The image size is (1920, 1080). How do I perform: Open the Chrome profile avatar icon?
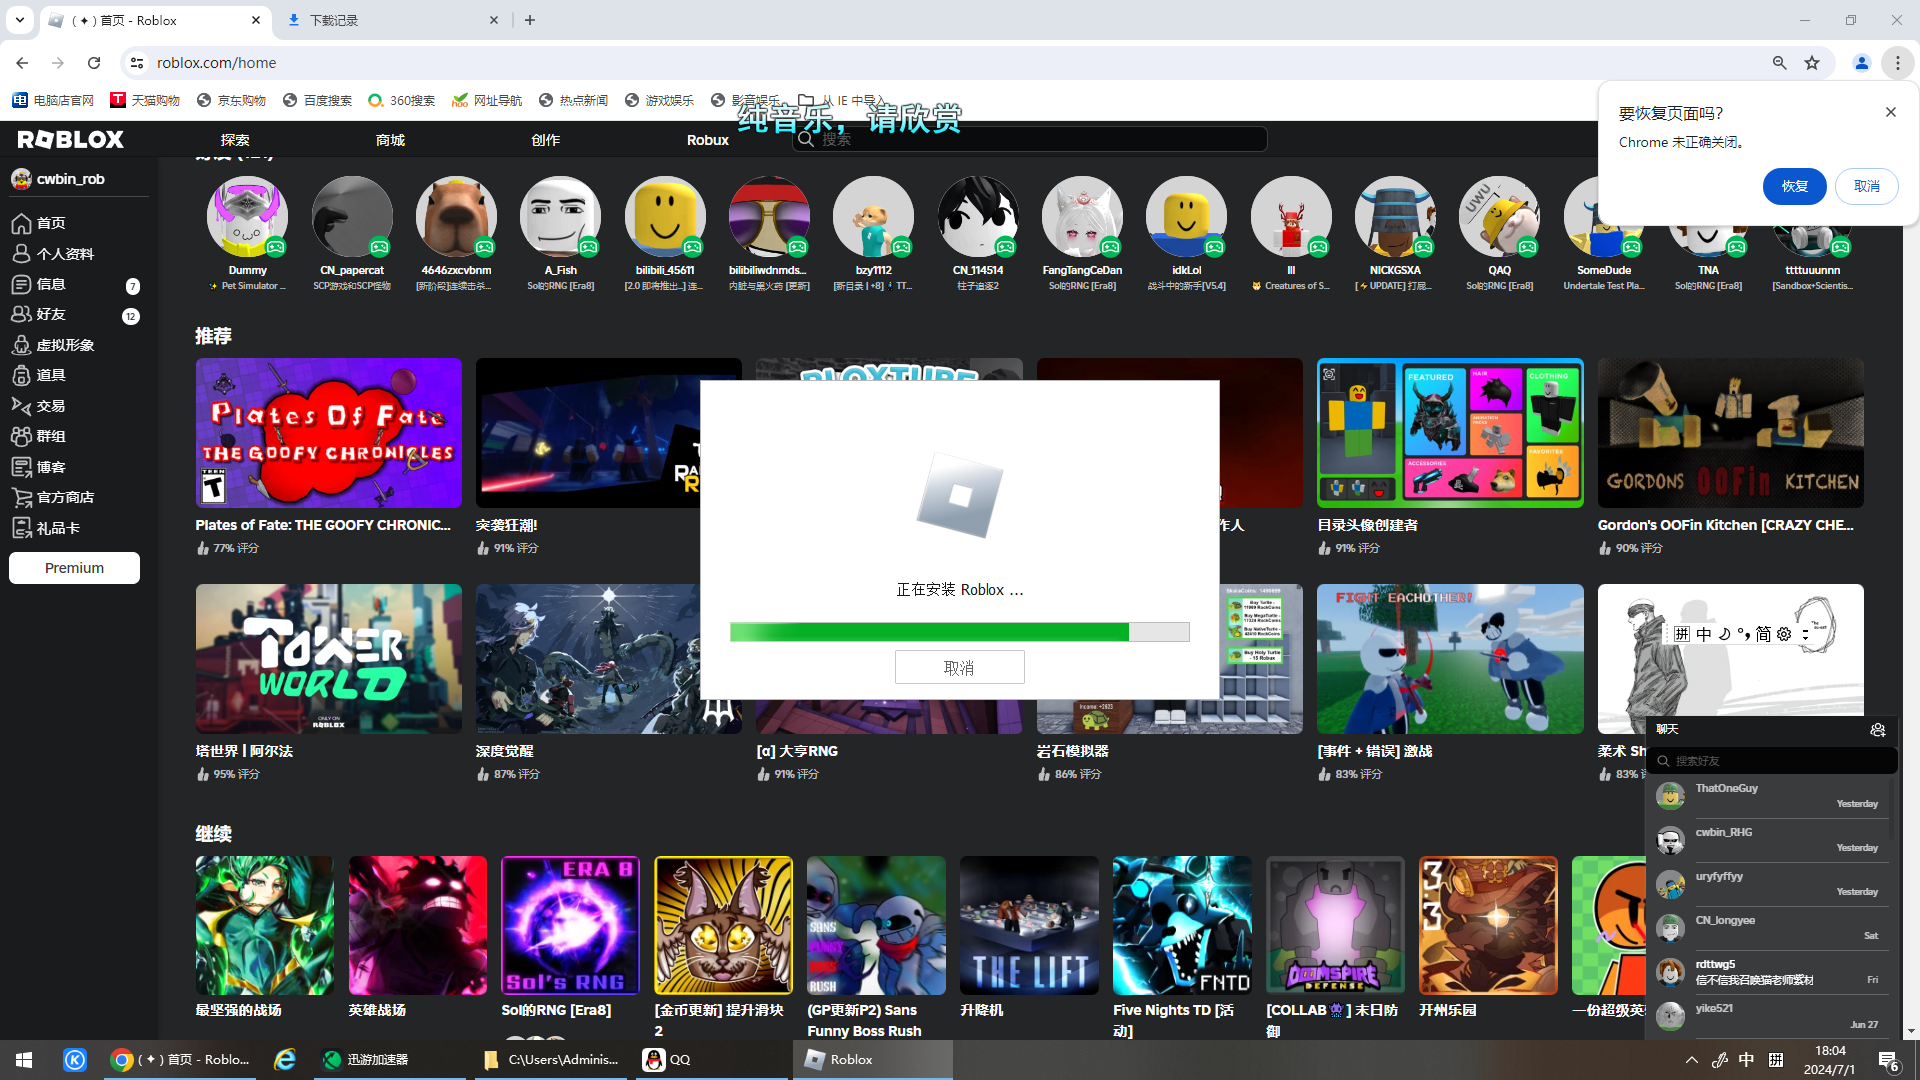pyautogui.click(x=1862, y=63)
